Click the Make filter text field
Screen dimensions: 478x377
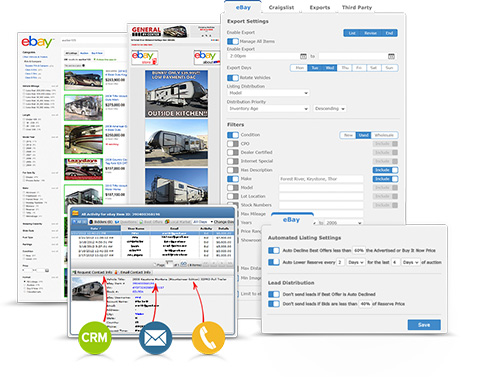(321, 179)
